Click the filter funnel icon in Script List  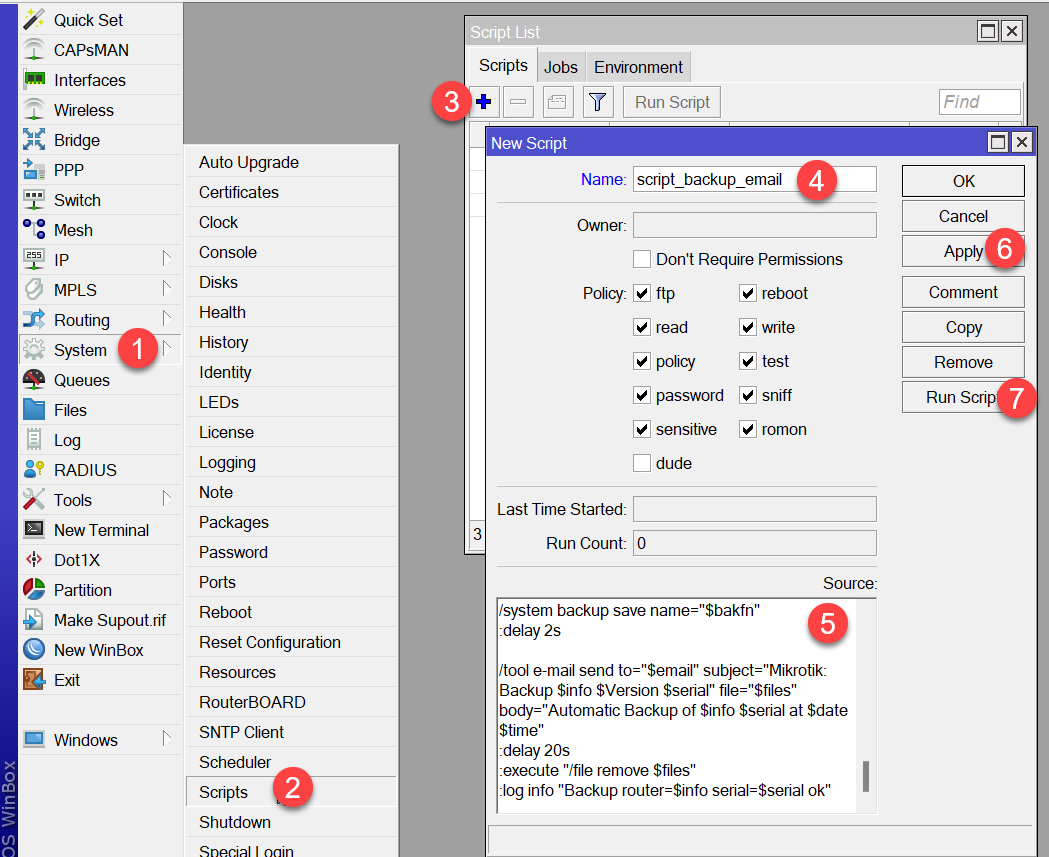pyautogui.click(x=597, y=101)
